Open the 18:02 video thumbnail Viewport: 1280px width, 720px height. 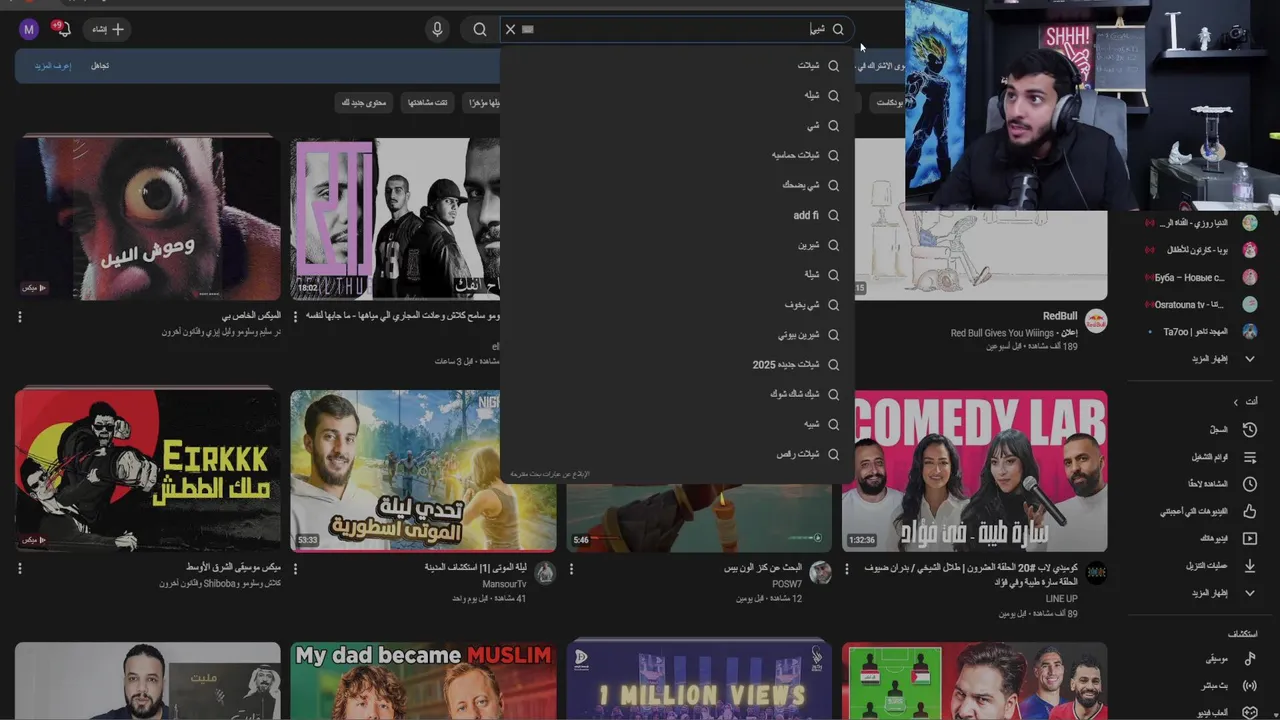pos(395,217)
